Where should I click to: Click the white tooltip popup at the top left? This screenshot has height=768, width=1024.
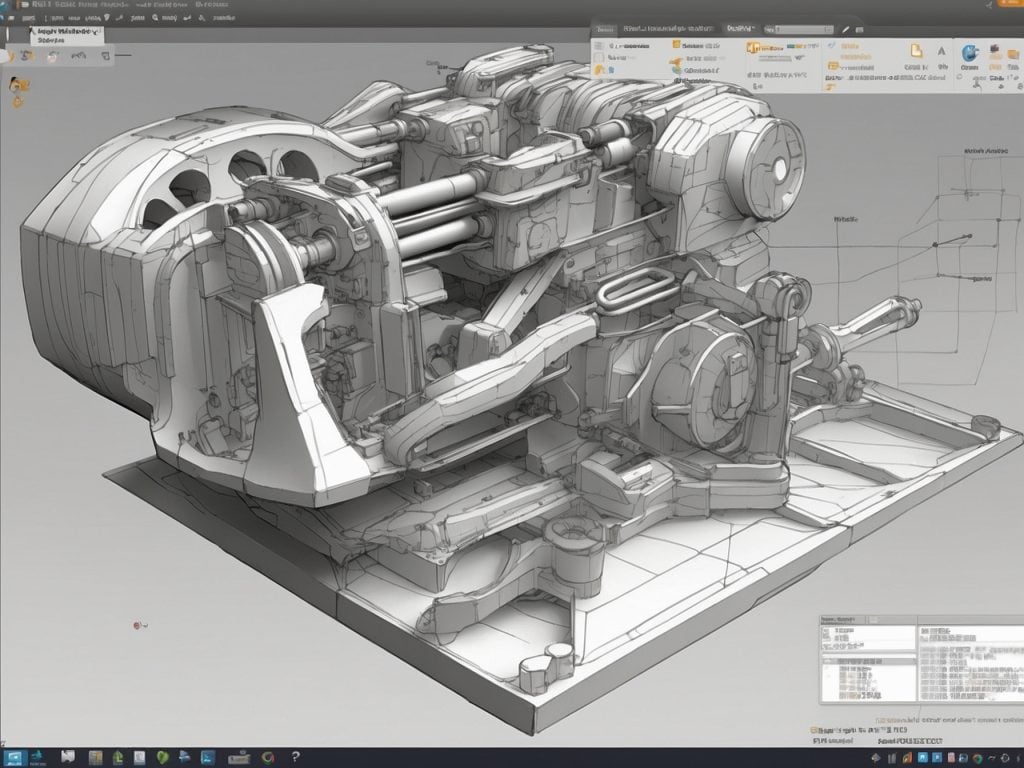[67, 35]
